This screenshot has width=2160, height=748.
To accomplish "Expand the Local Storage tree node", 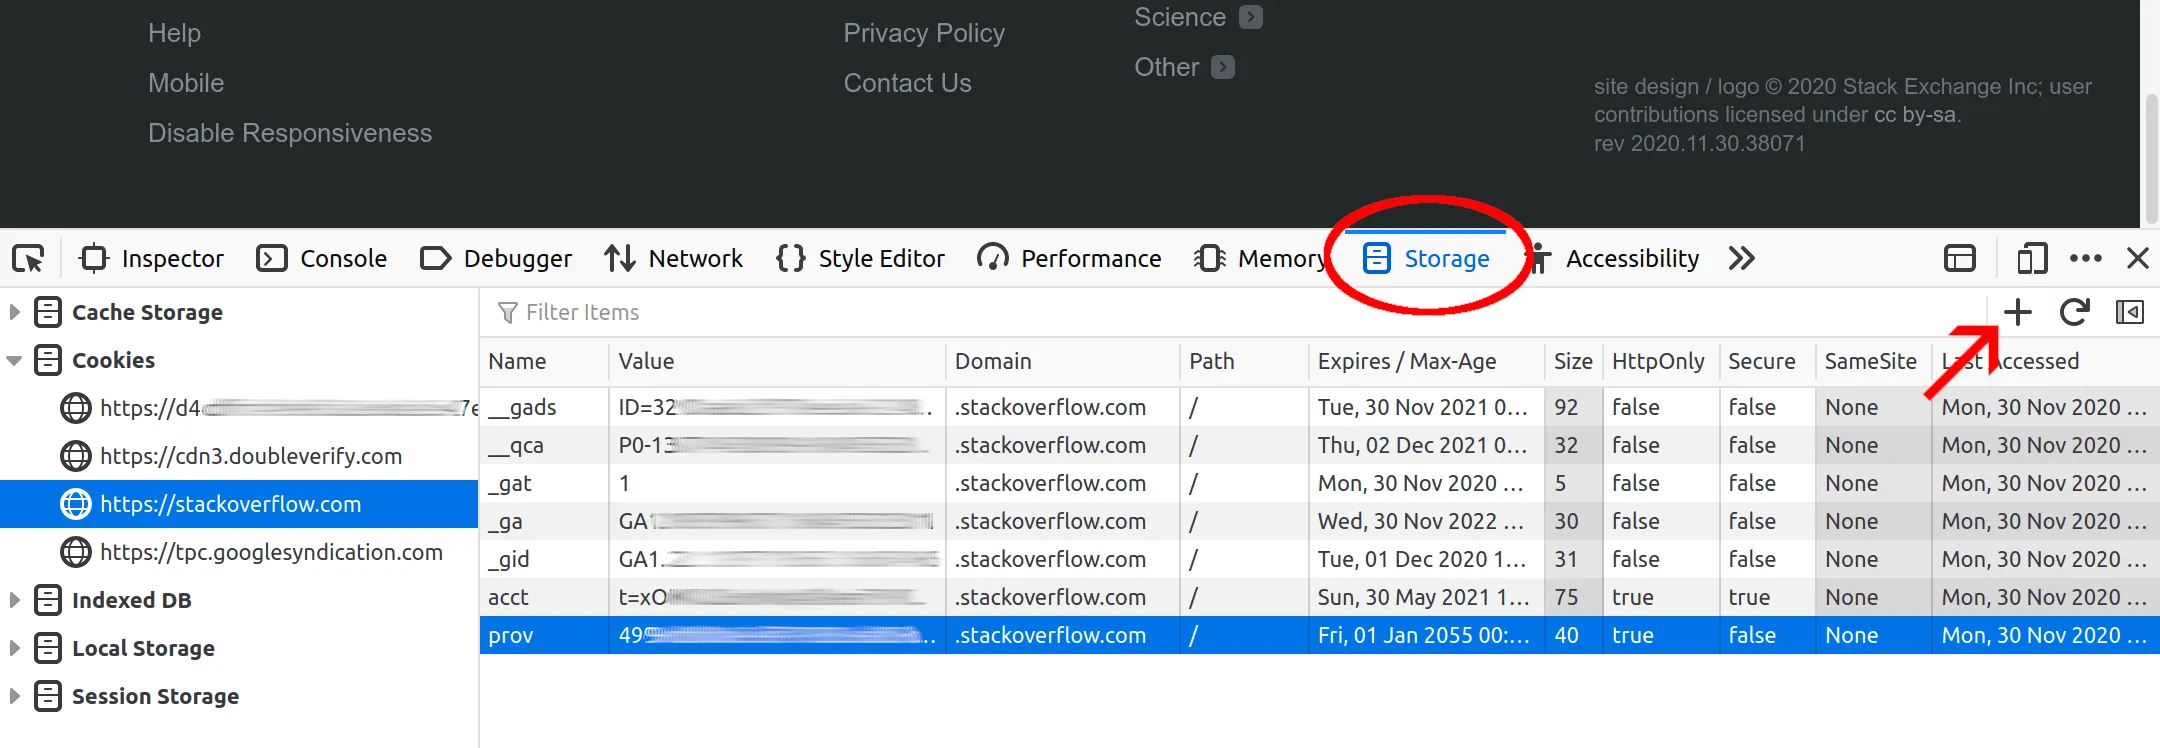I will pos(15,648).
